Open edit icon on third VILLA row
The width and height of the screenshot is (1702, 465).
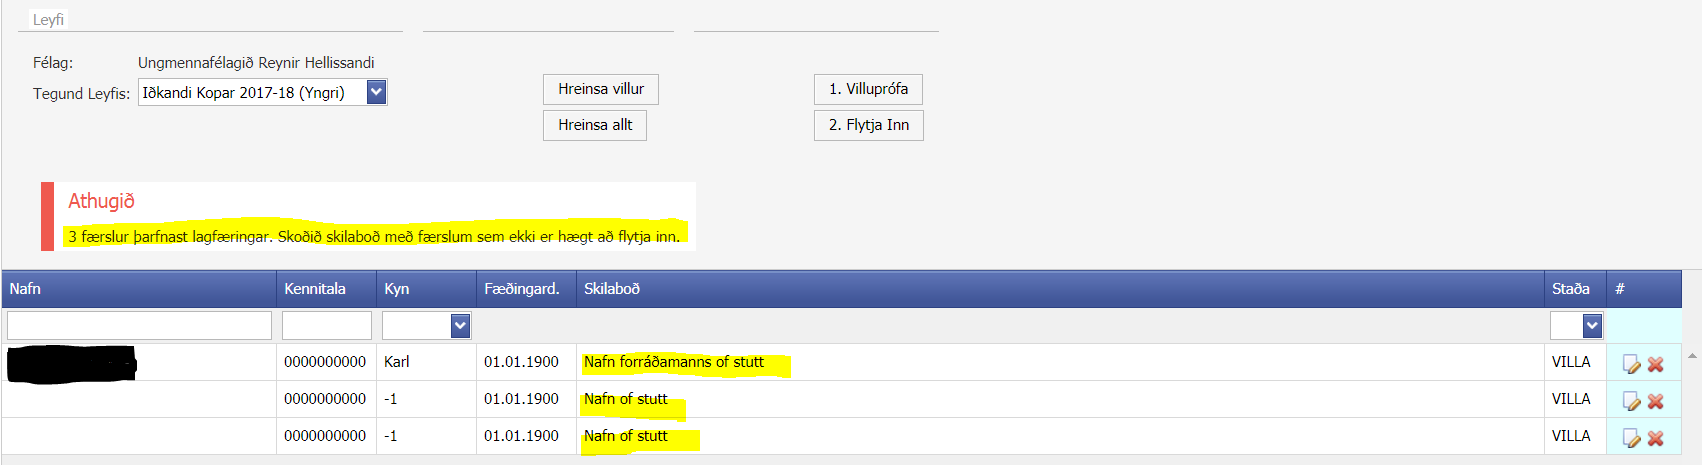click(x=1631, y=438)
